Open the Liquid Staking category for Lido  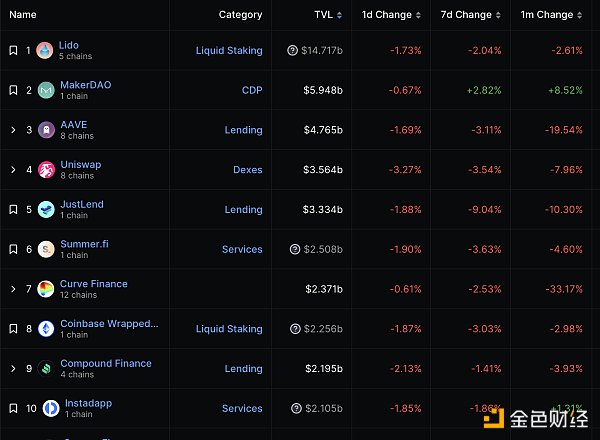[229, 50]
